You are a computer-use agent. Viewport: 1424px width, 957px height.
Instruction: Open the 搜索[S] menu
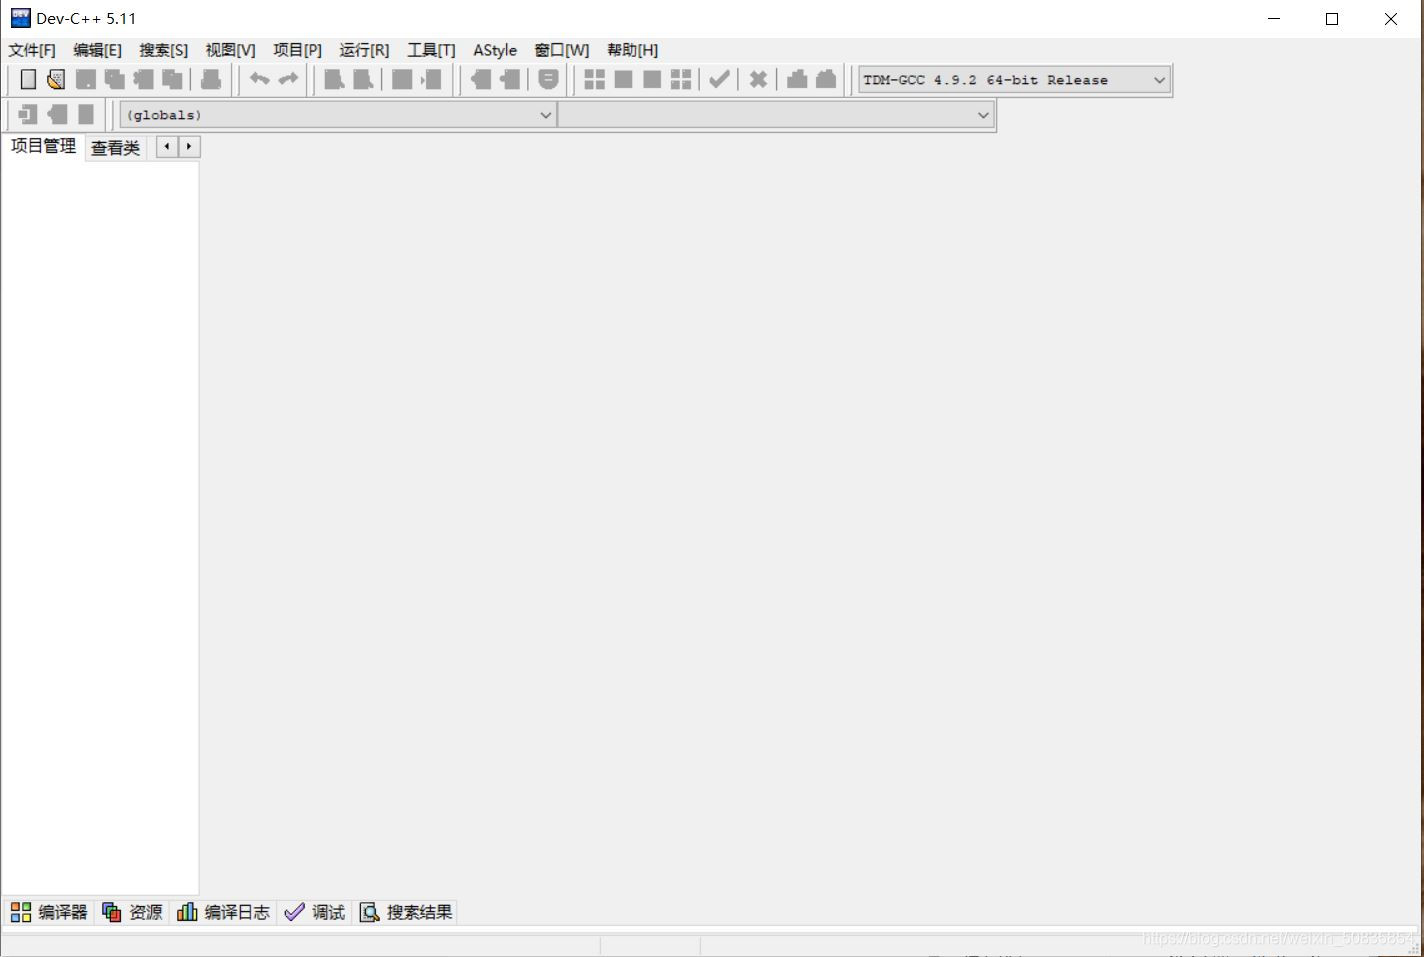tap(163, 50)
